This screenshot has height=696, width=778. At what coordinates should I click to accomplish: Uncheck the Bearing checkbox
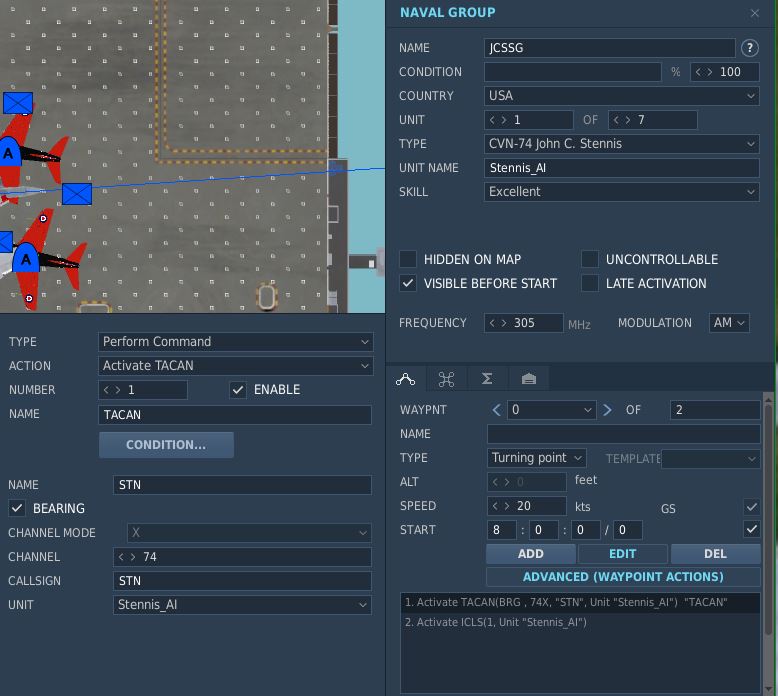point(17,508)
